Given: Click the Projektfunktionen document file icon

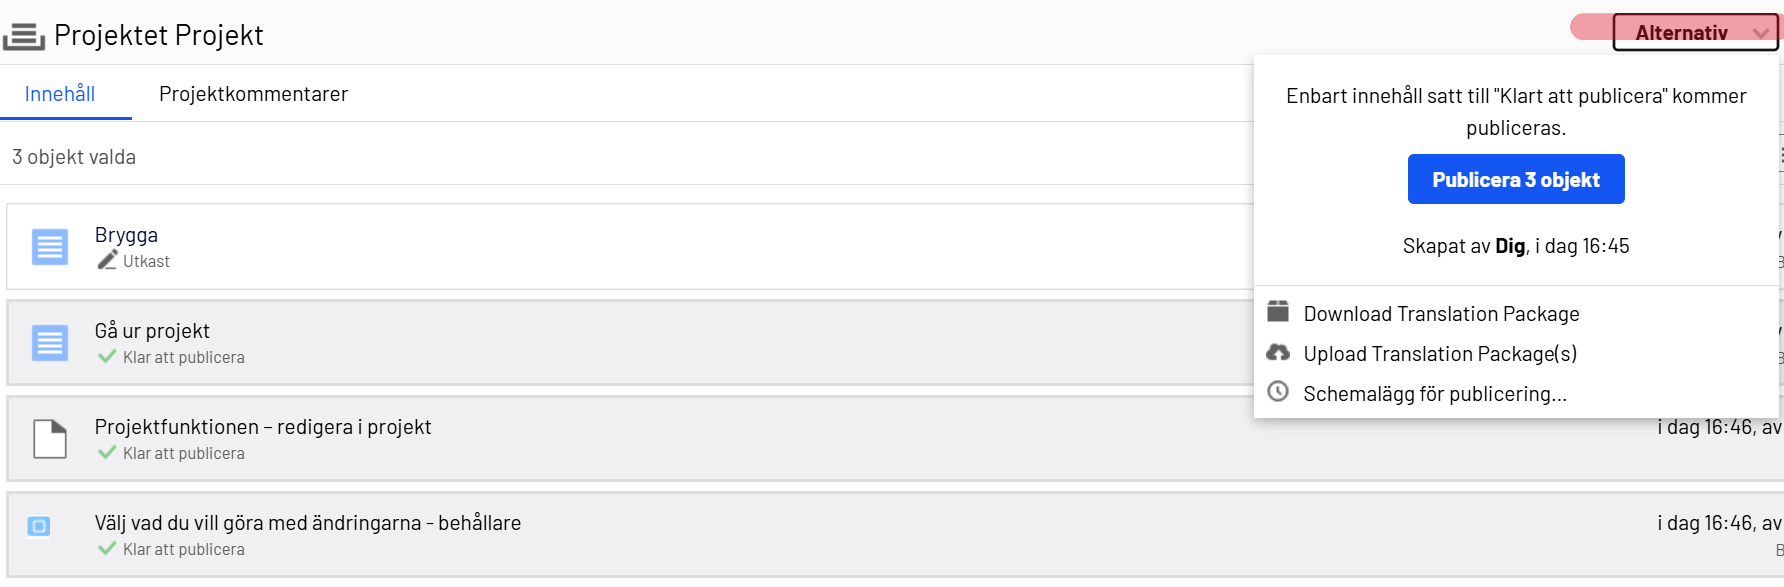Looking at the screenshot, I should coord(50,439).
